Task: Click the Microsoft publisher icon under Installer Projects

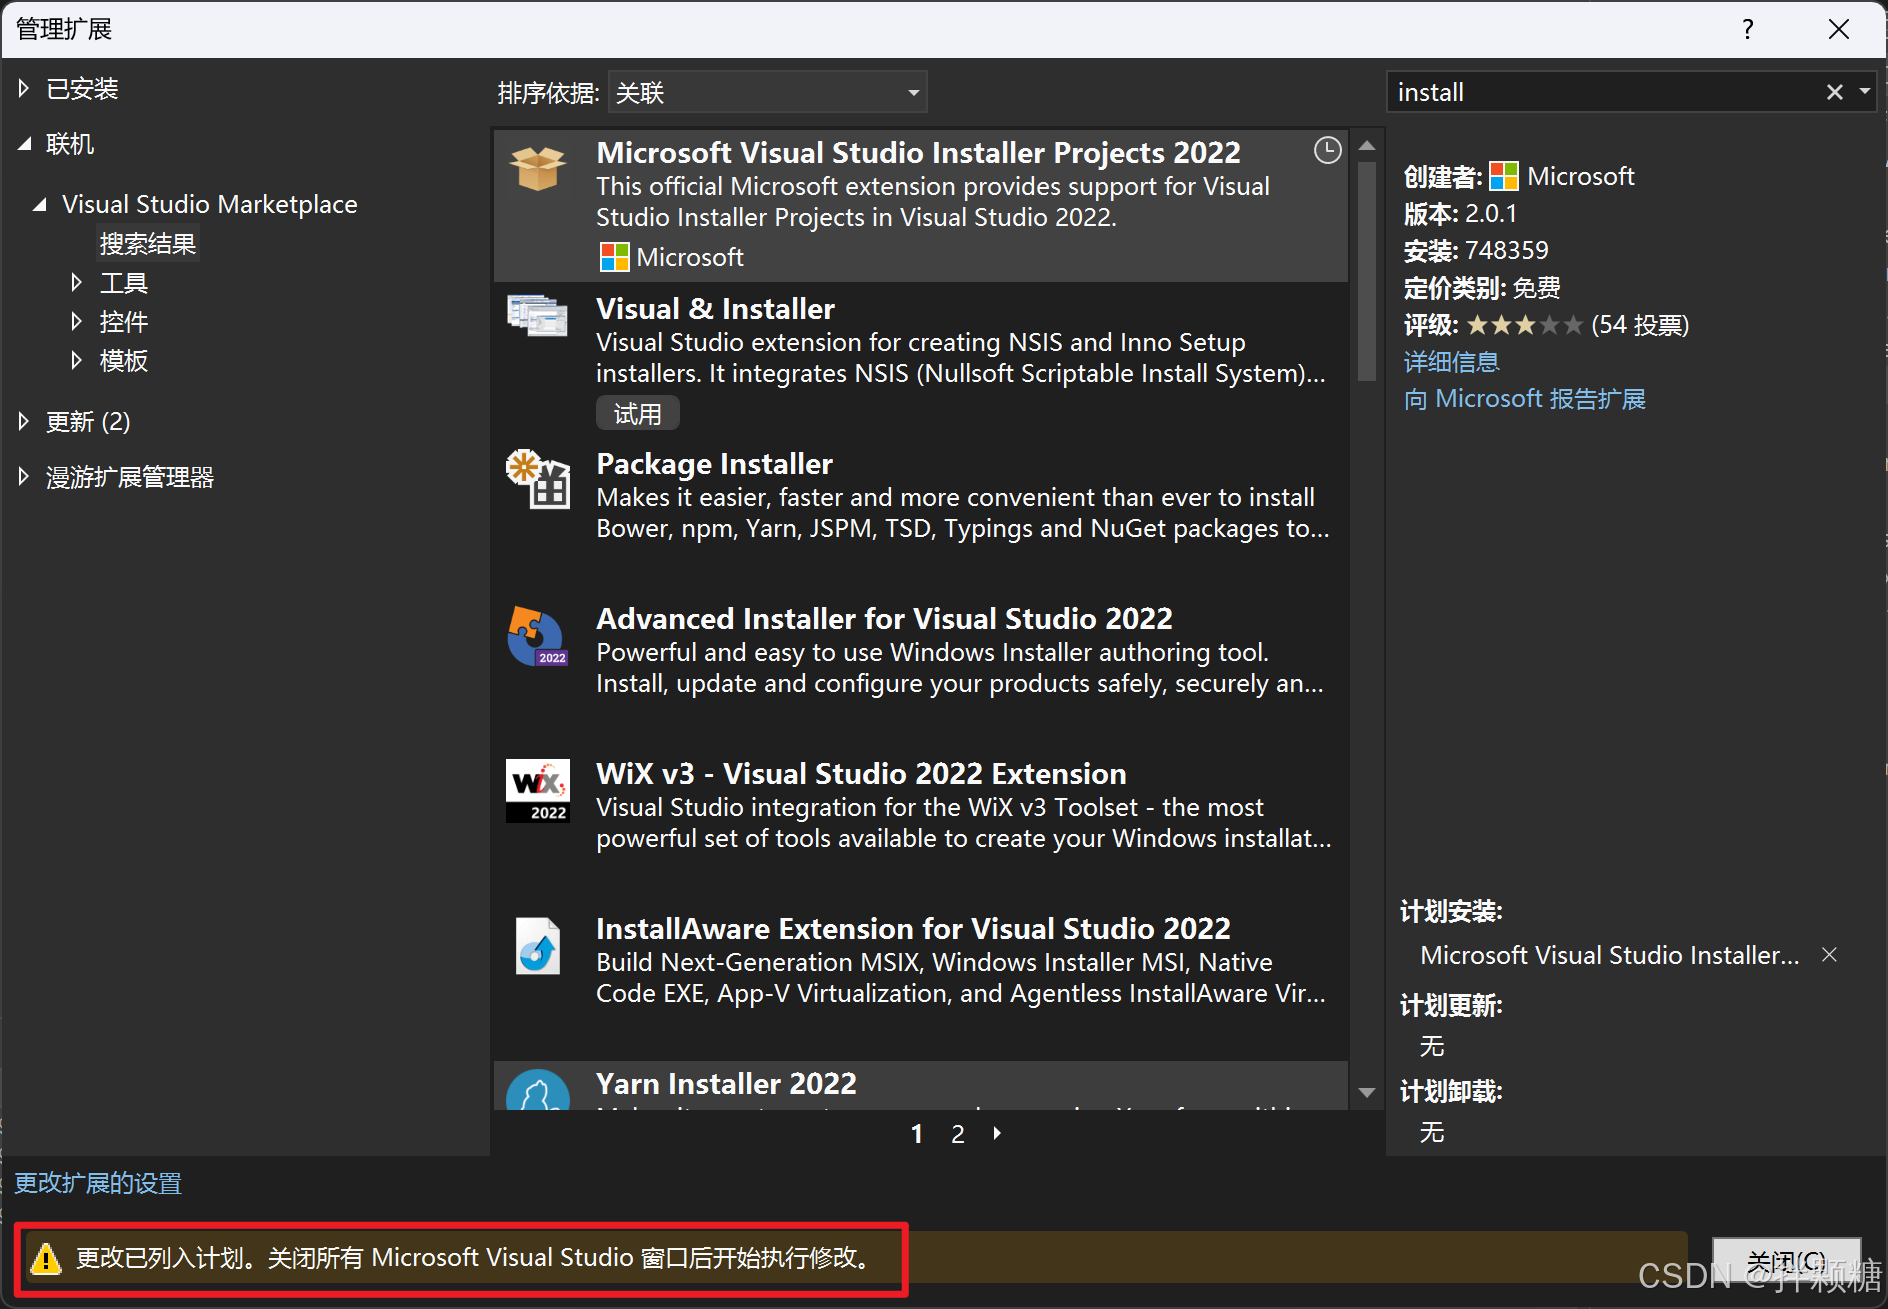Action: (x=613, y=257)
